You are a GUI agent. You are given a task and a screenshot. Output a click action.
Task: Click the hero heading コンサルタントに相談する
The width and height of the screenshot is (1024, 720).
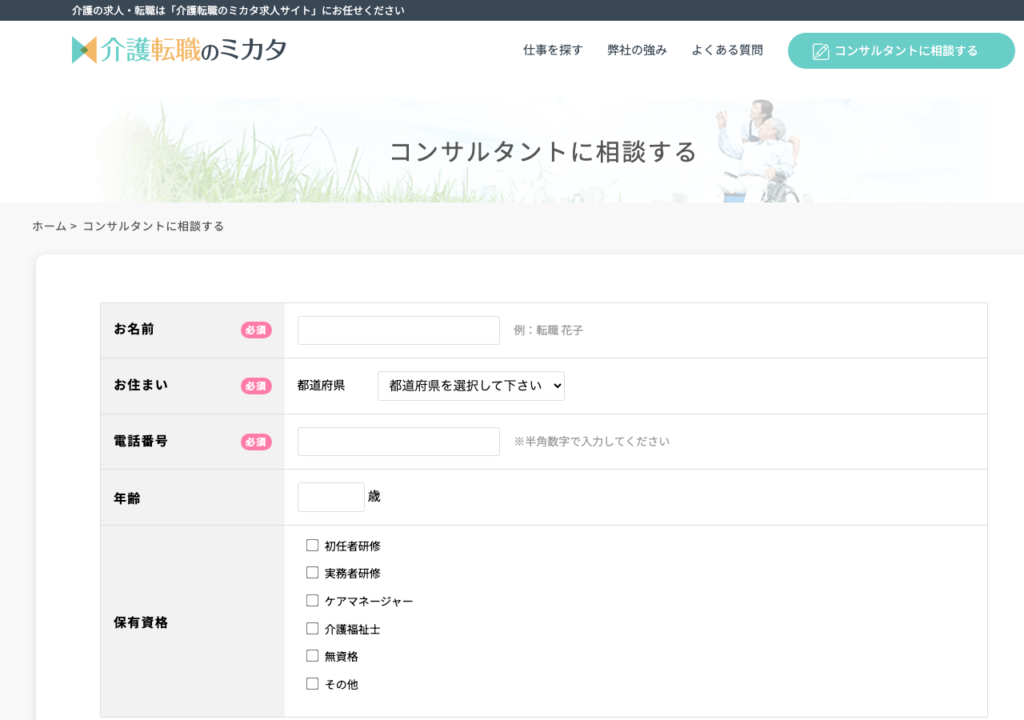pos(543,152)
